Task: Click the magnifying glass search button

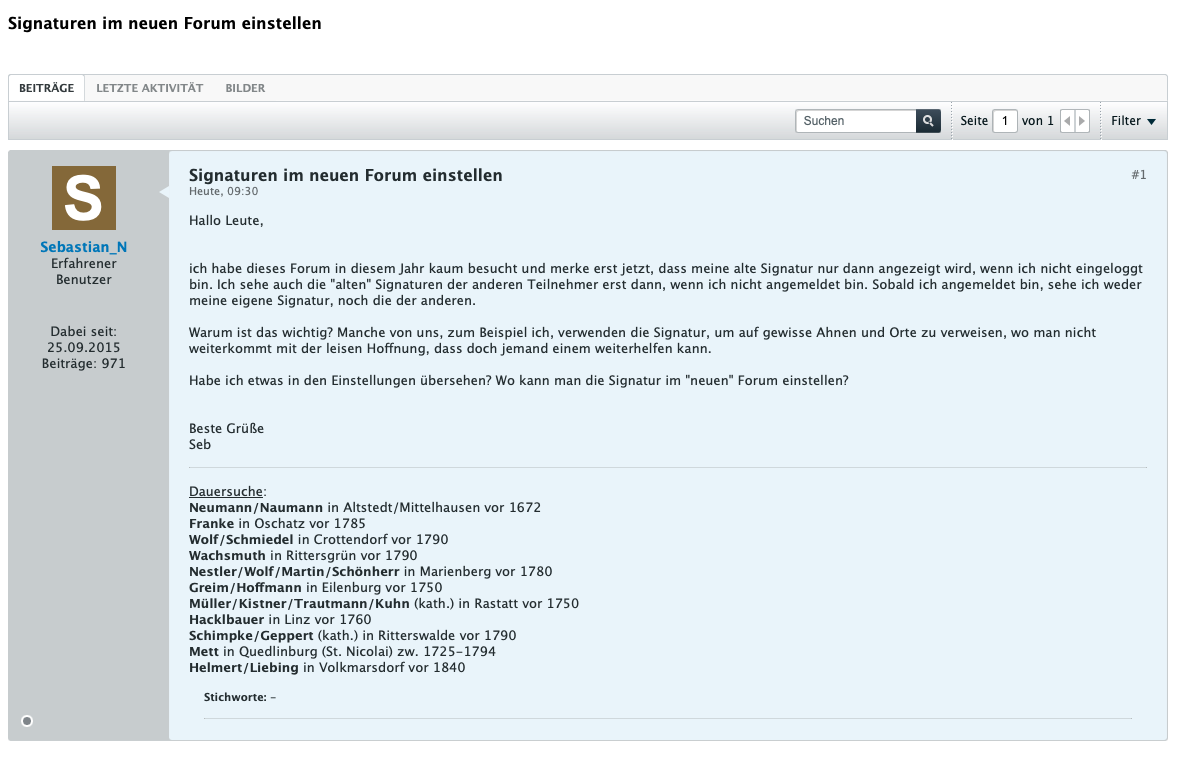Action: [928, 121]
